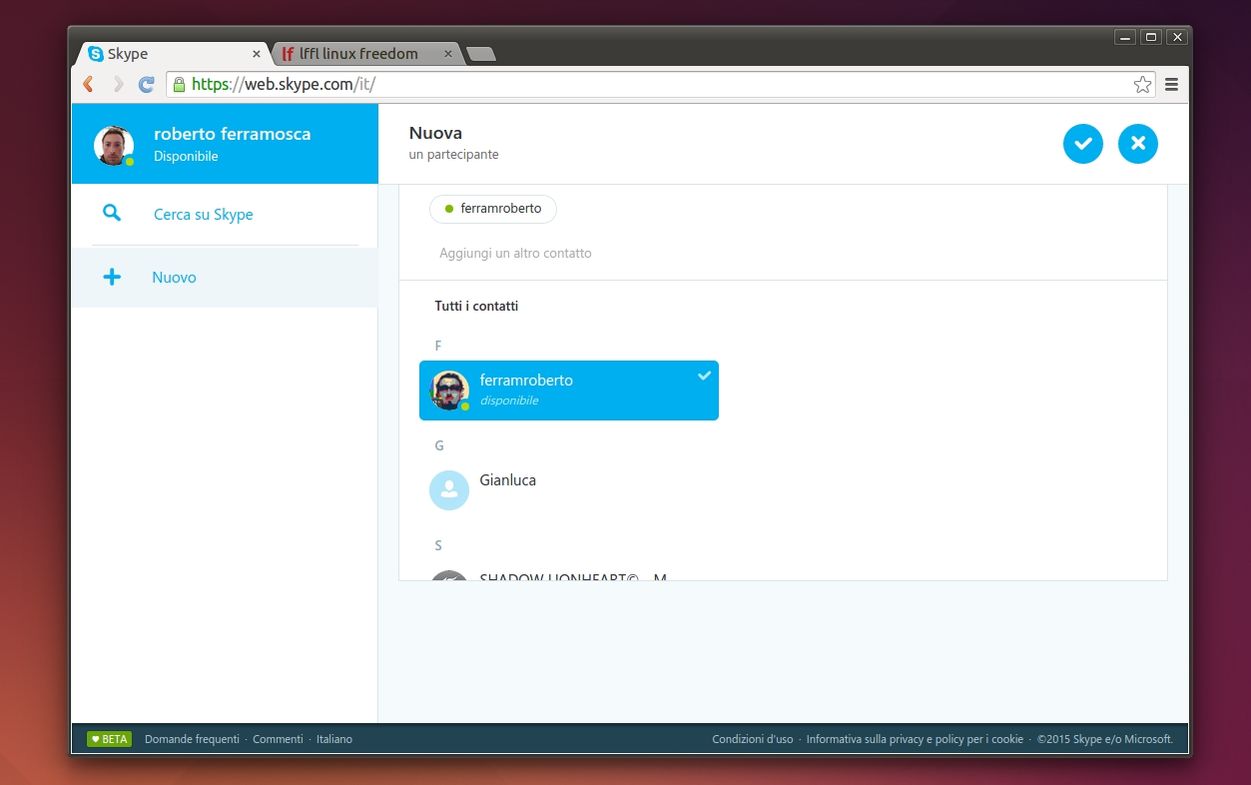Click the search icon next to Cerca su Skype
Image resolution: width=1251 pixels, height=785 pixels.
pyautogui.click(x=111, y=213)
